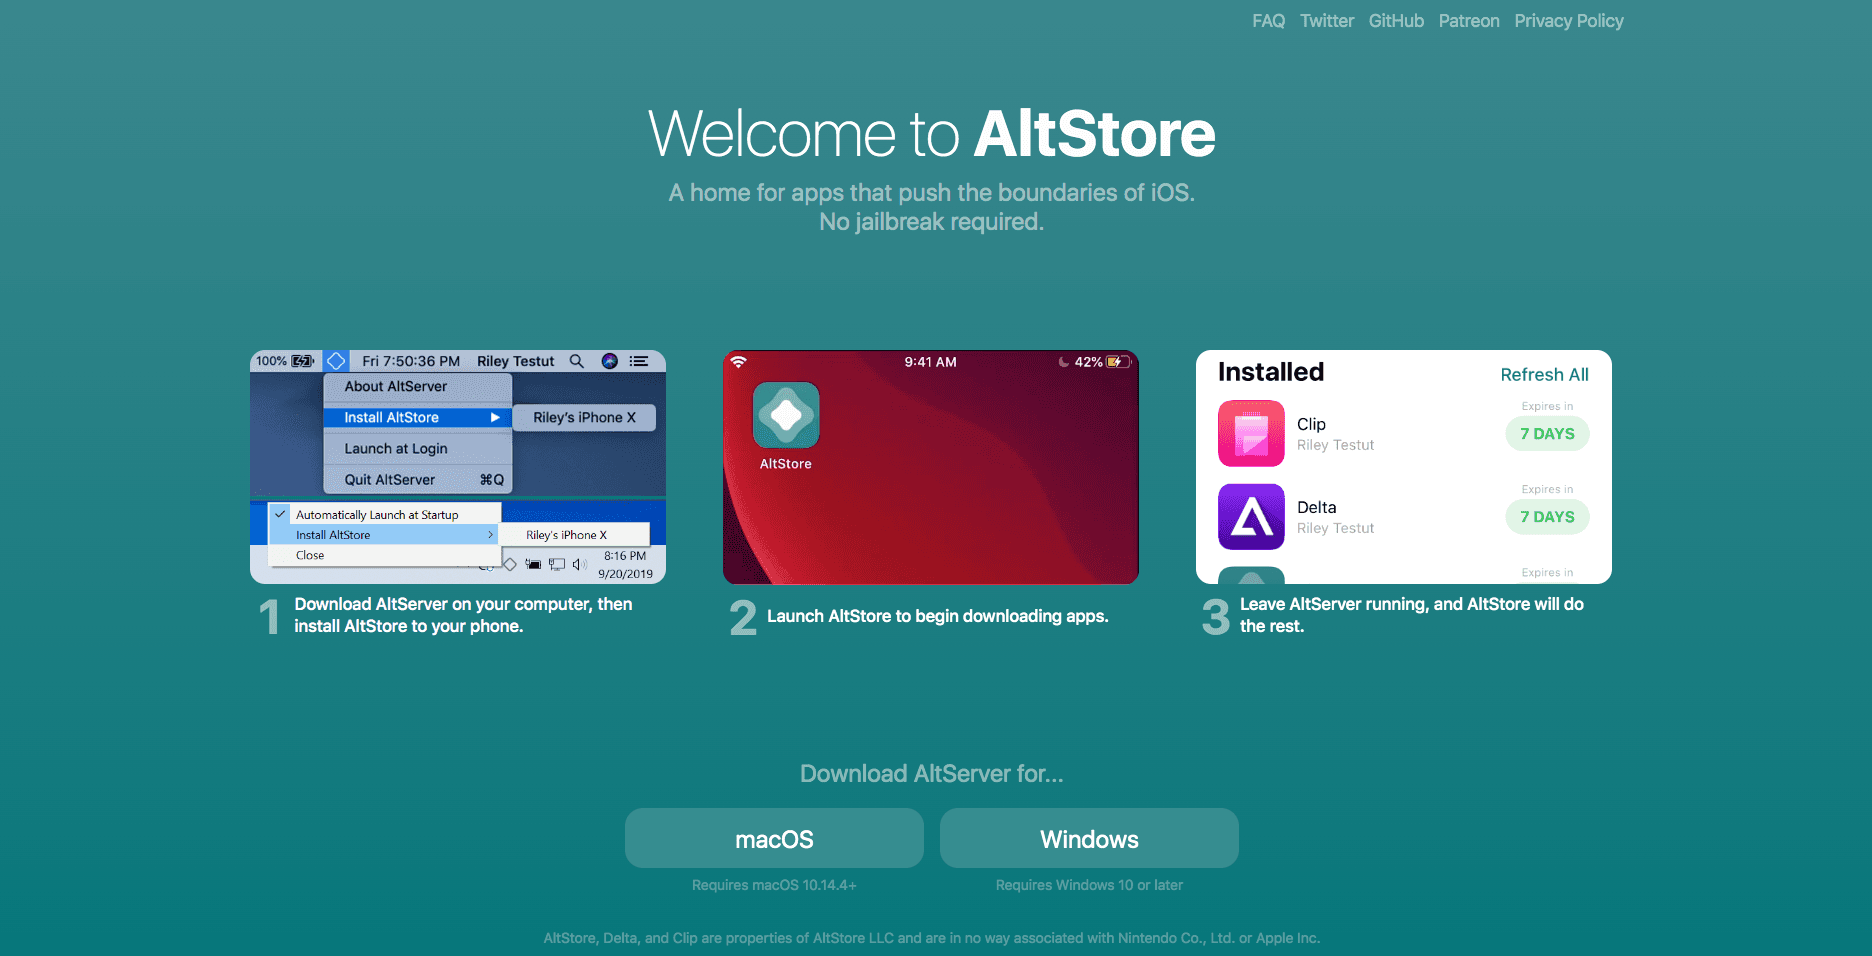This screenshot has width=1872, height=956.
Task: Click the iPhone home screen screenshot
Action: (931, 467)
